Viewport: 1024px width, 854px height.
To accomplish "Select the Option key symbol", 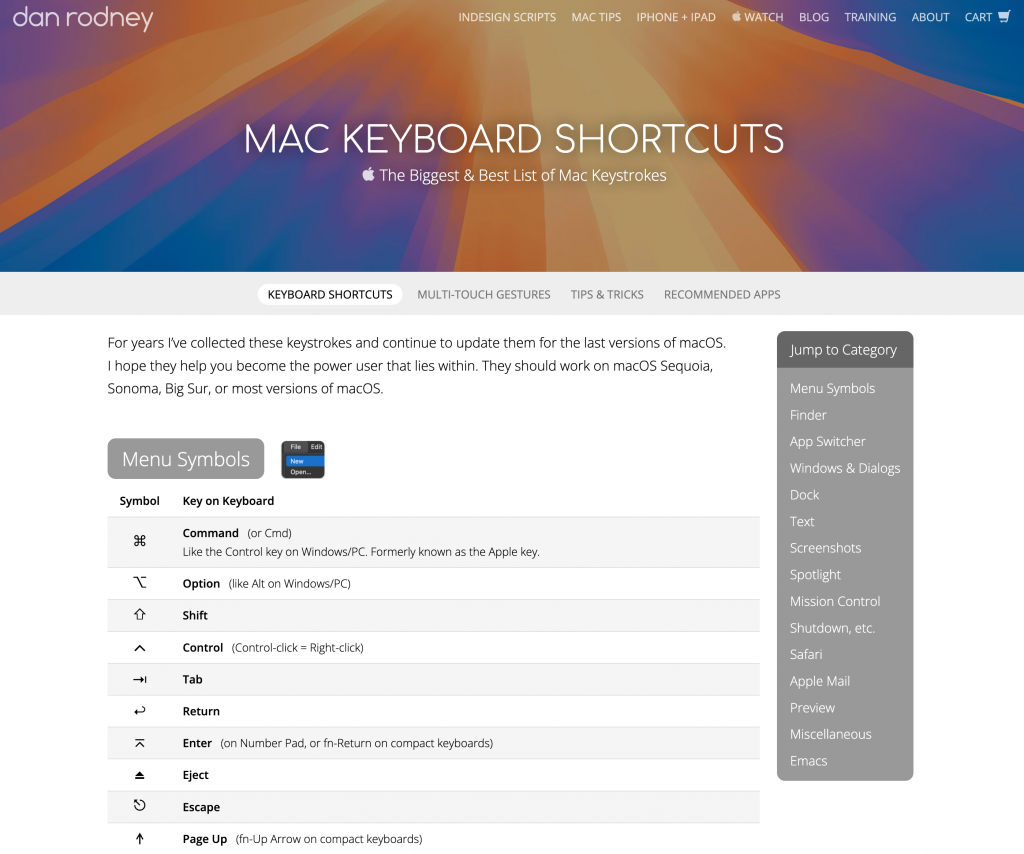I will (139, 583).
